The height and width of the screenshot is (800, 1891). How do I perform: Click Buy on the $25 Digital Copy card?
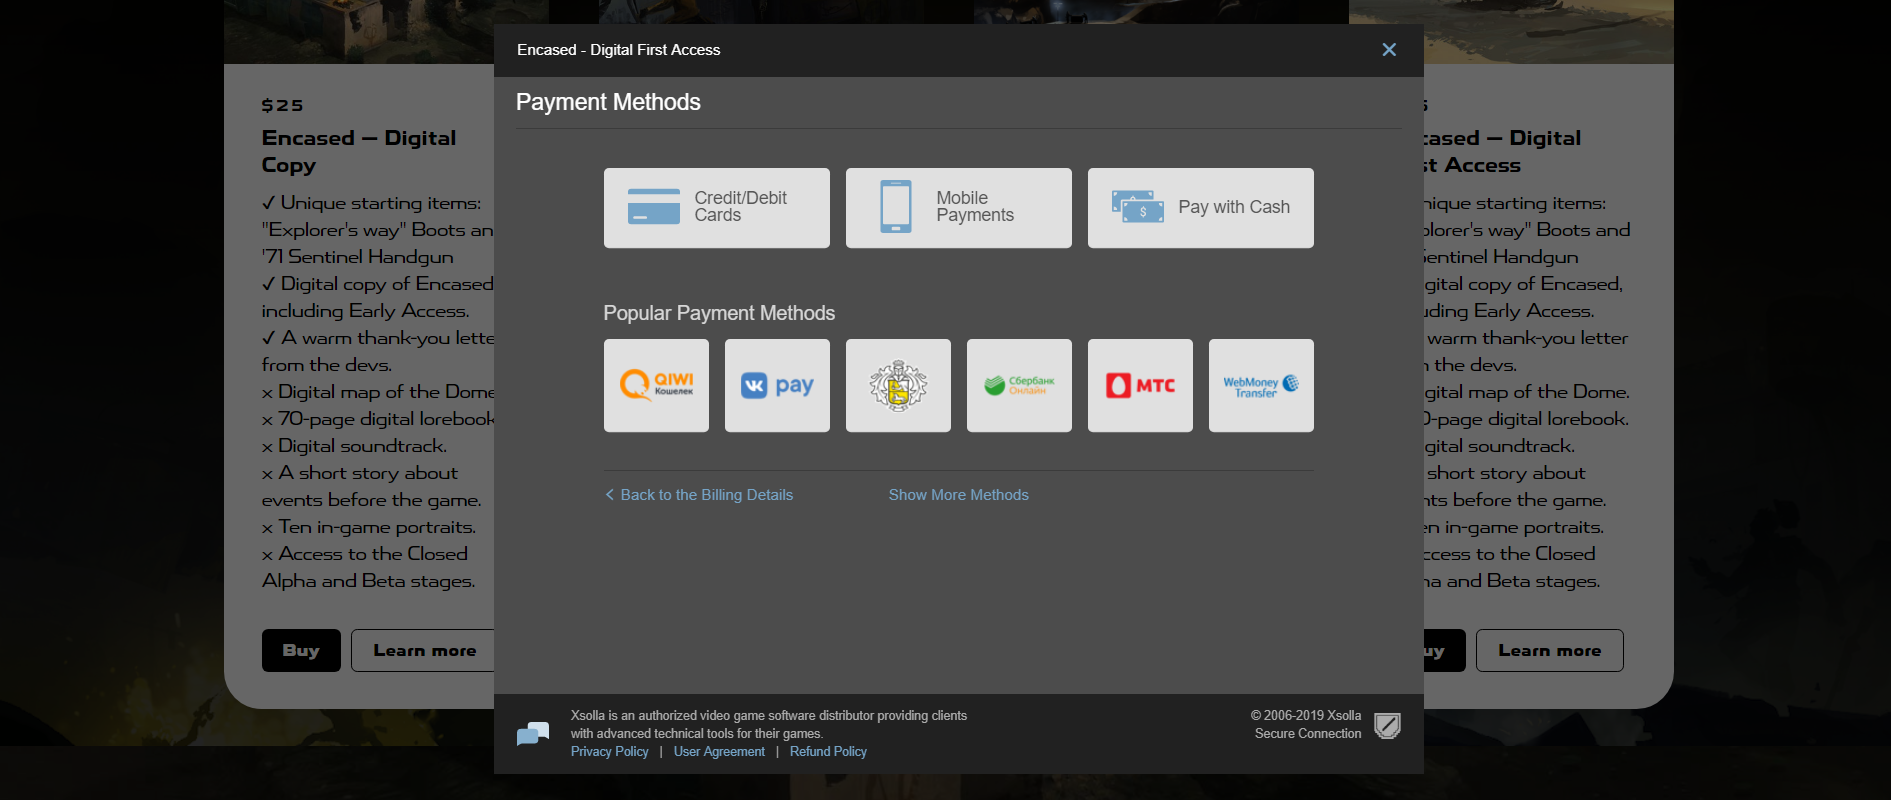pos(301,650)
